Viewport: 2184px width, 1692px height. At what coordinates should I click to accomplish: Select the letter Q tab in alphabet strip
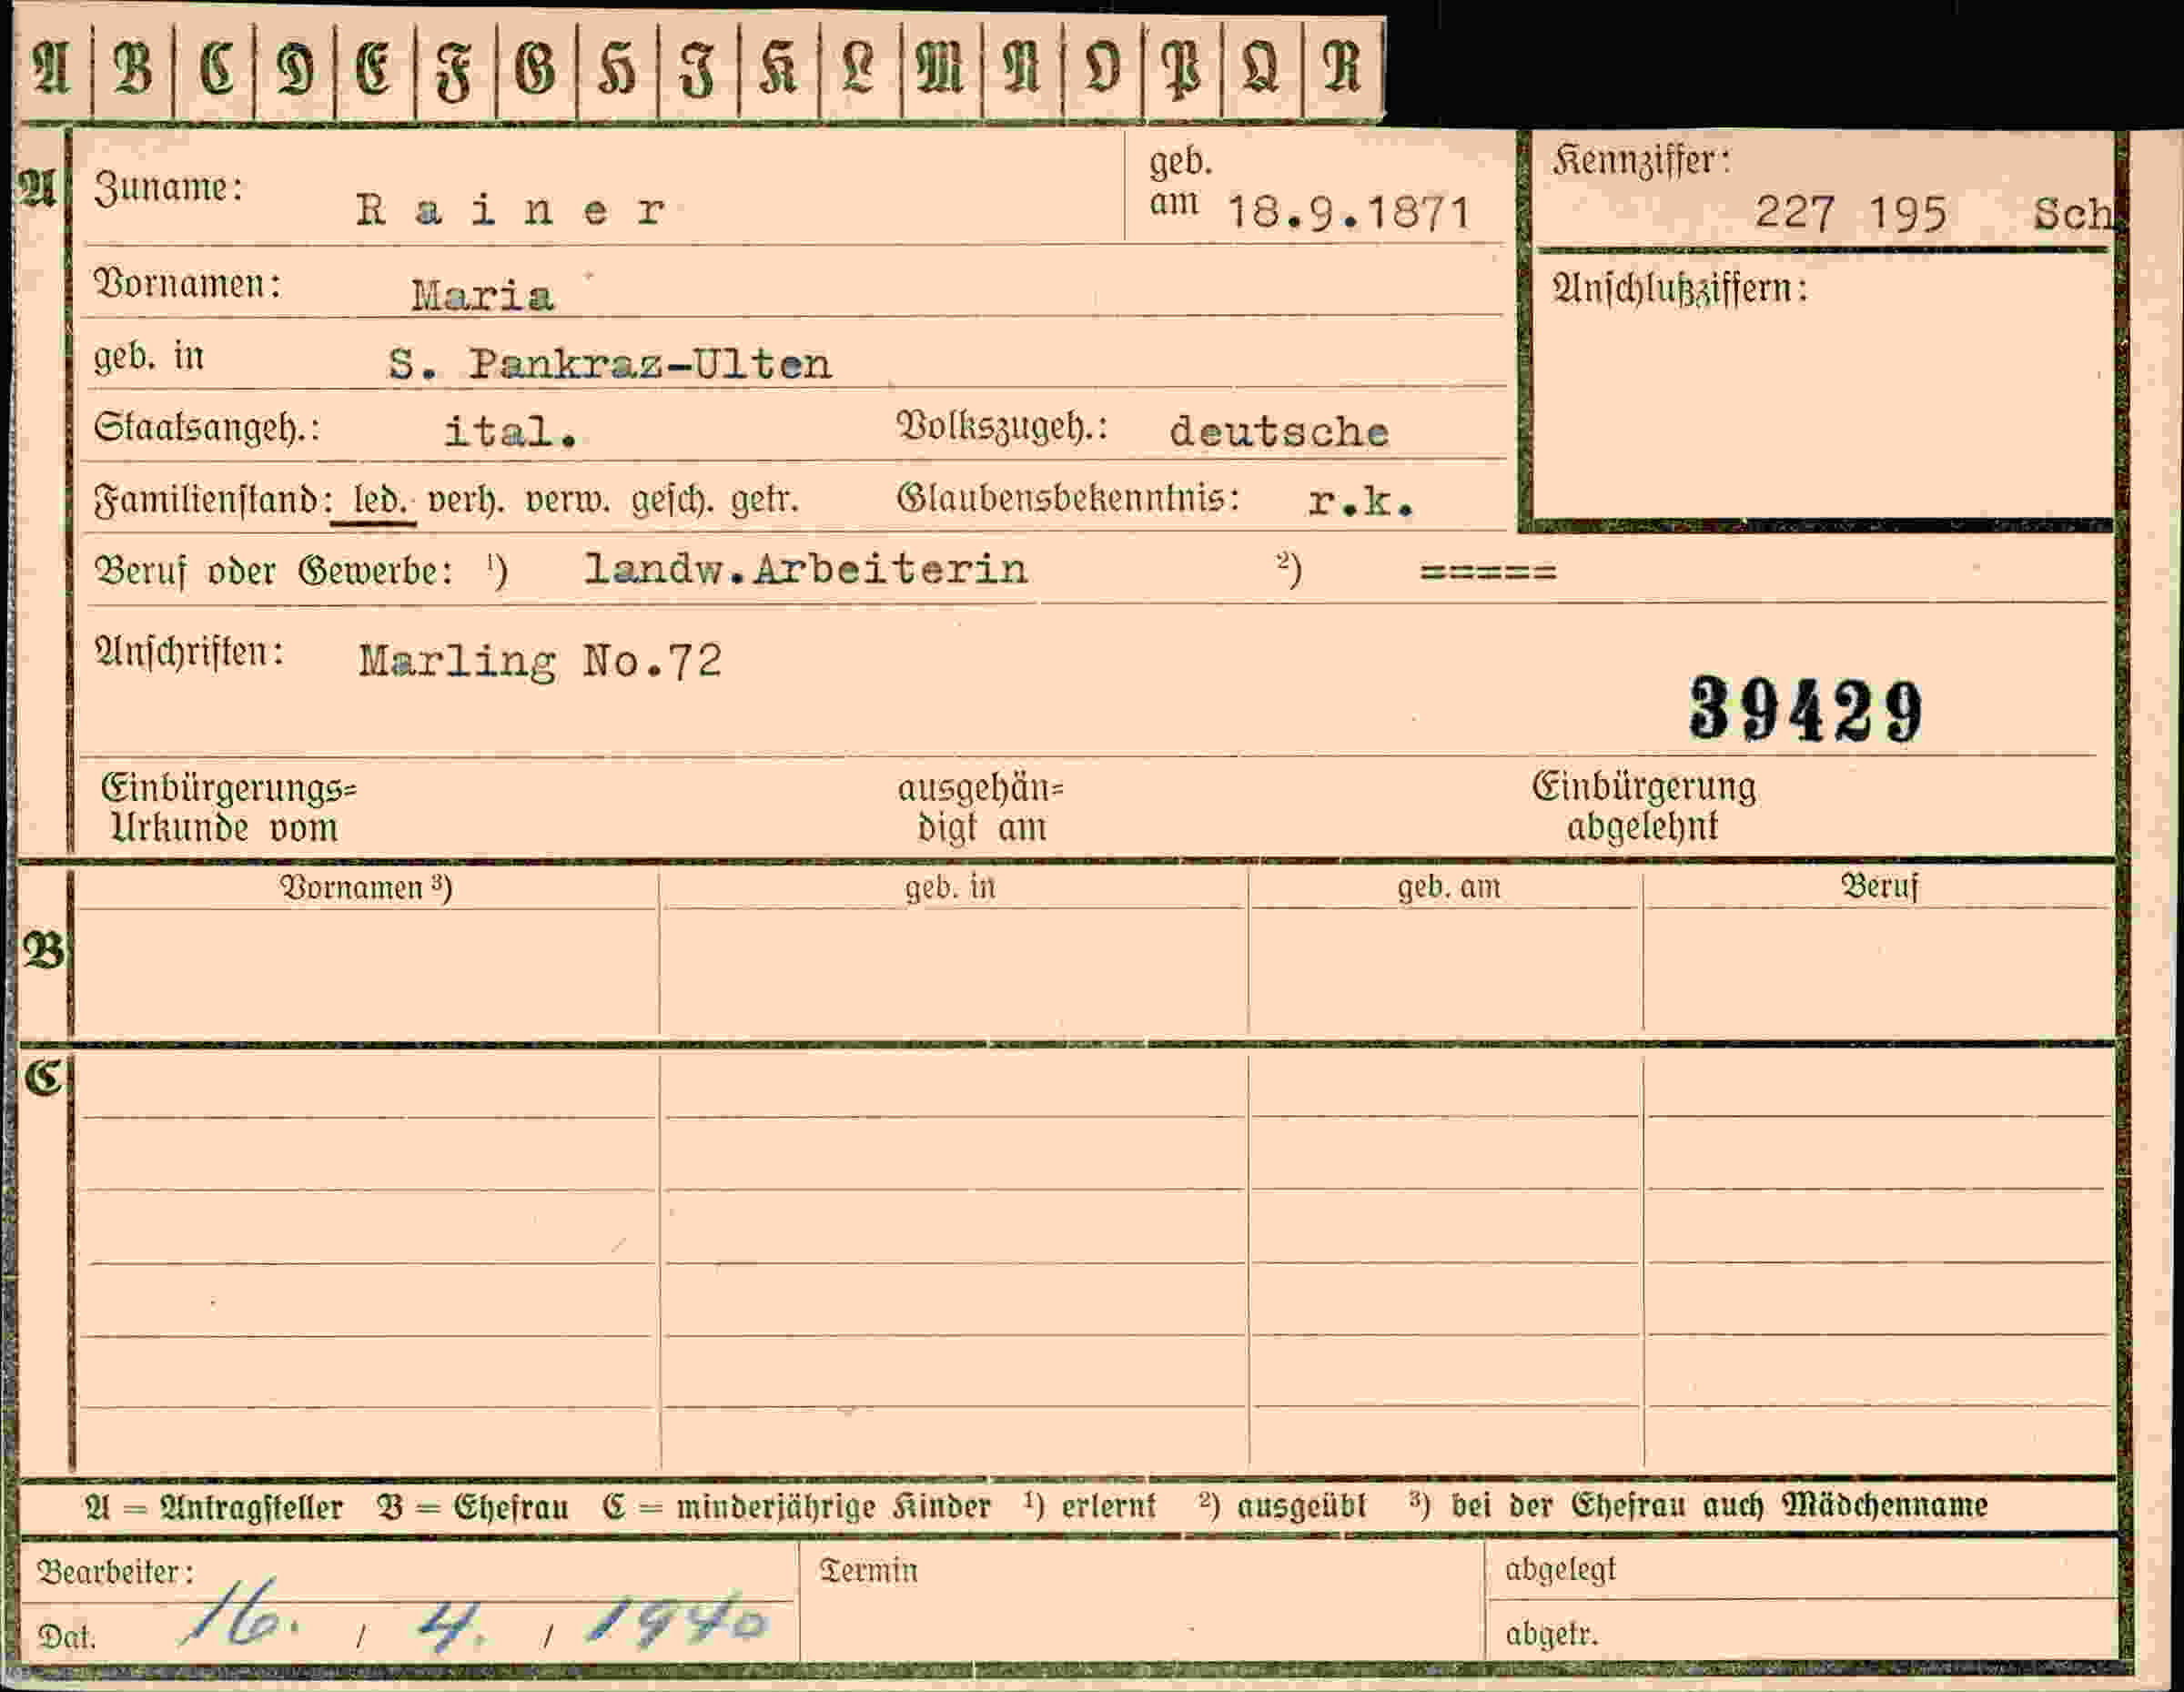1262,69
